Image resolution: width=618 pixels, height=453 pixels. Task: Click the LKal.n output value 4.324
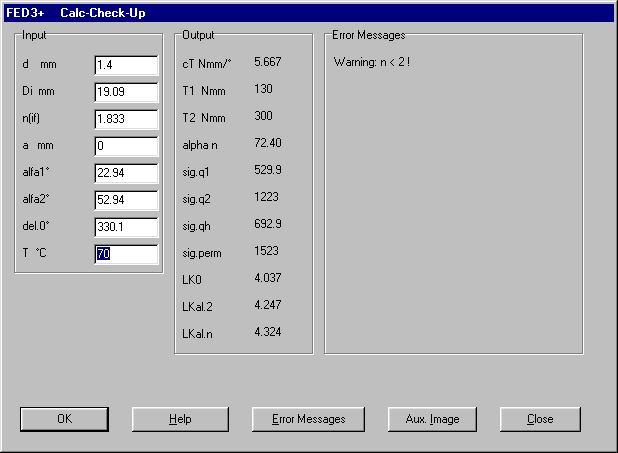[x=268, y=331]
